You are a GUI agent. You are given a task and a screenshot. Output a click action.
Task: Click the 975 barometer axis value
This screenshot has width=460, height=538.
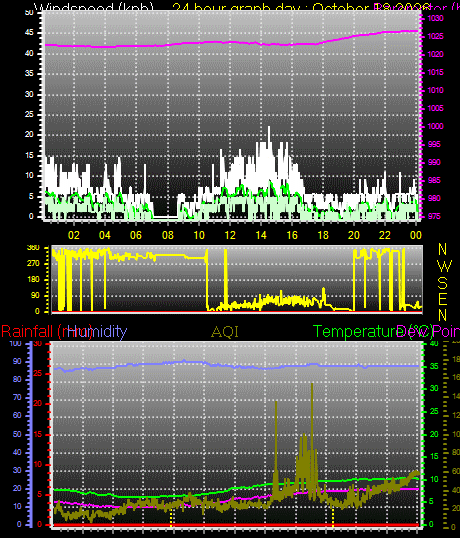click(x=434, y=217)
